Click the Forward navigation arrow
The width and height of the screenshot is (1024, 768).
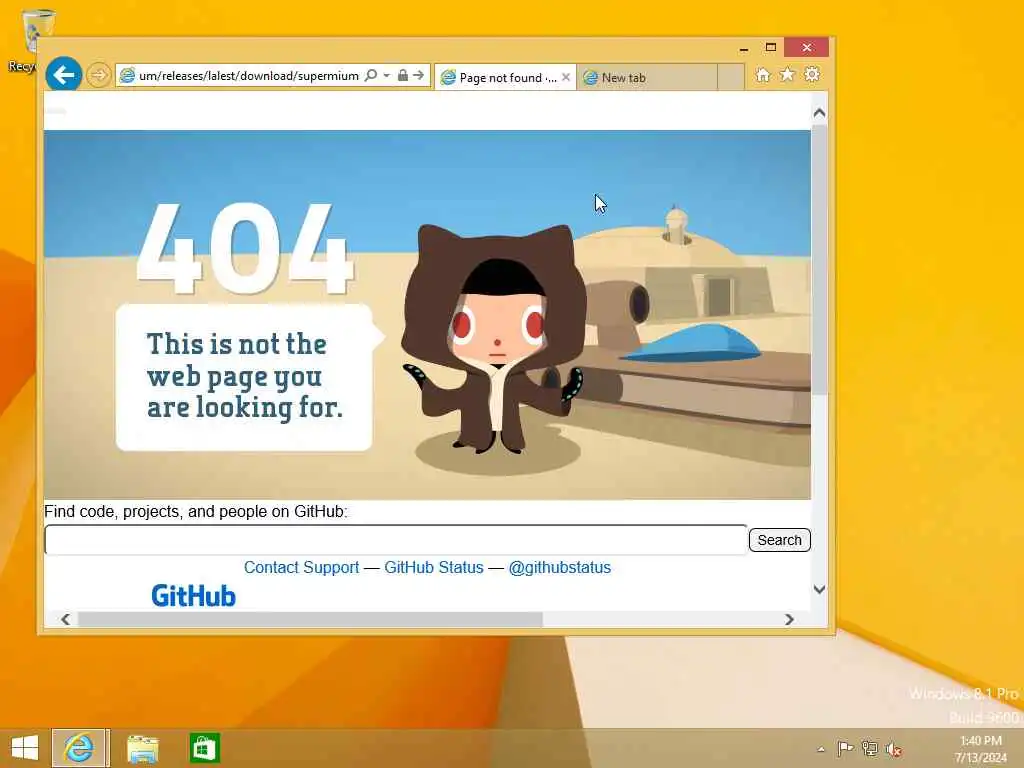[99, 75]
